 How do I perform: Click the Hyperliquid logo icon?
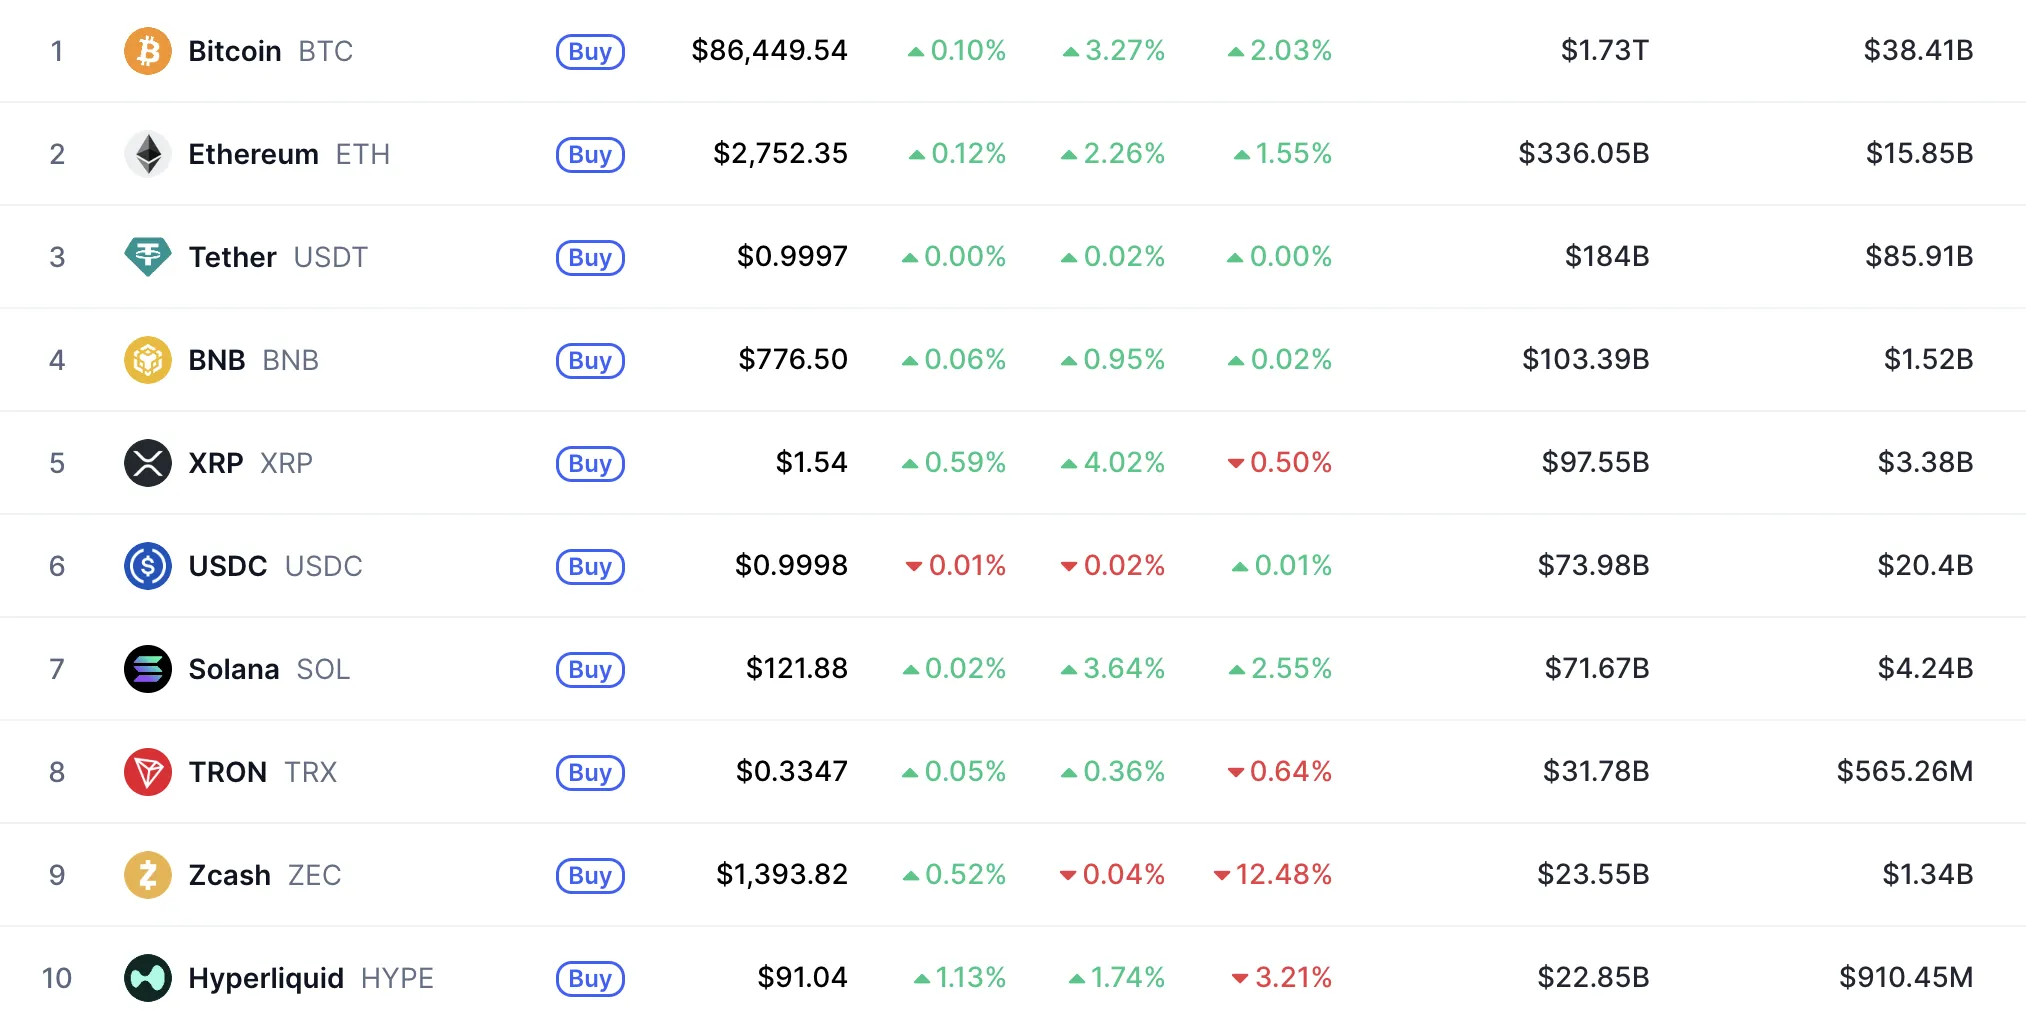148,978
